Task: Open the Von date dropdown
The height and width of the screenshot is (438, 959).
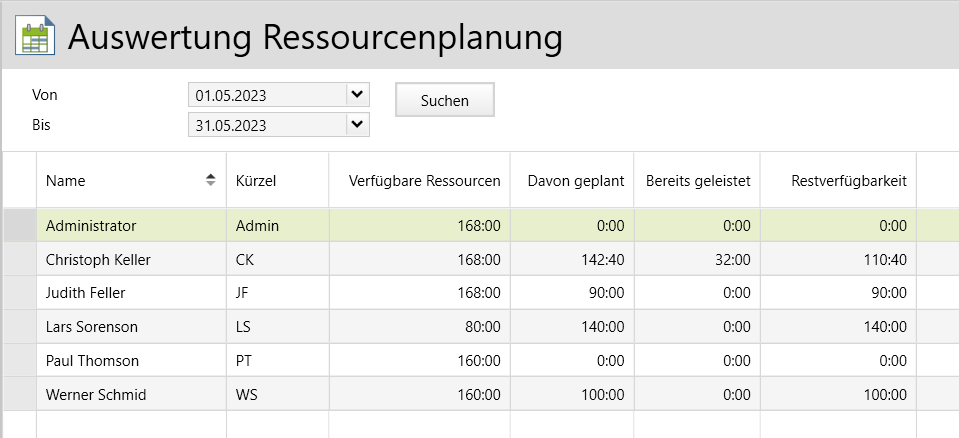Action: 358,95
